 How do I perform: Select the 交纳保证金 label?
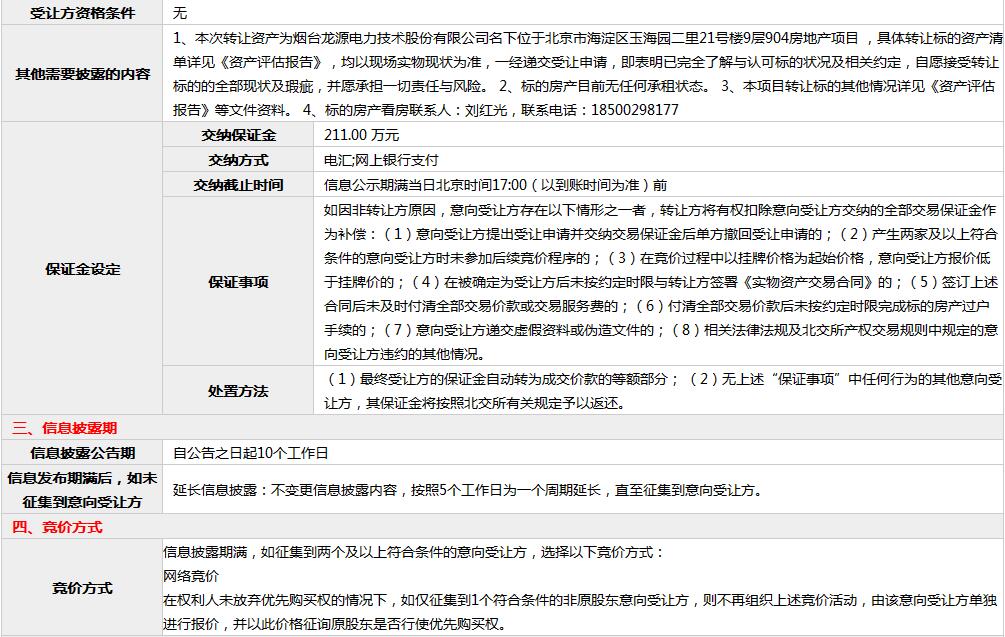click(238, 135)
